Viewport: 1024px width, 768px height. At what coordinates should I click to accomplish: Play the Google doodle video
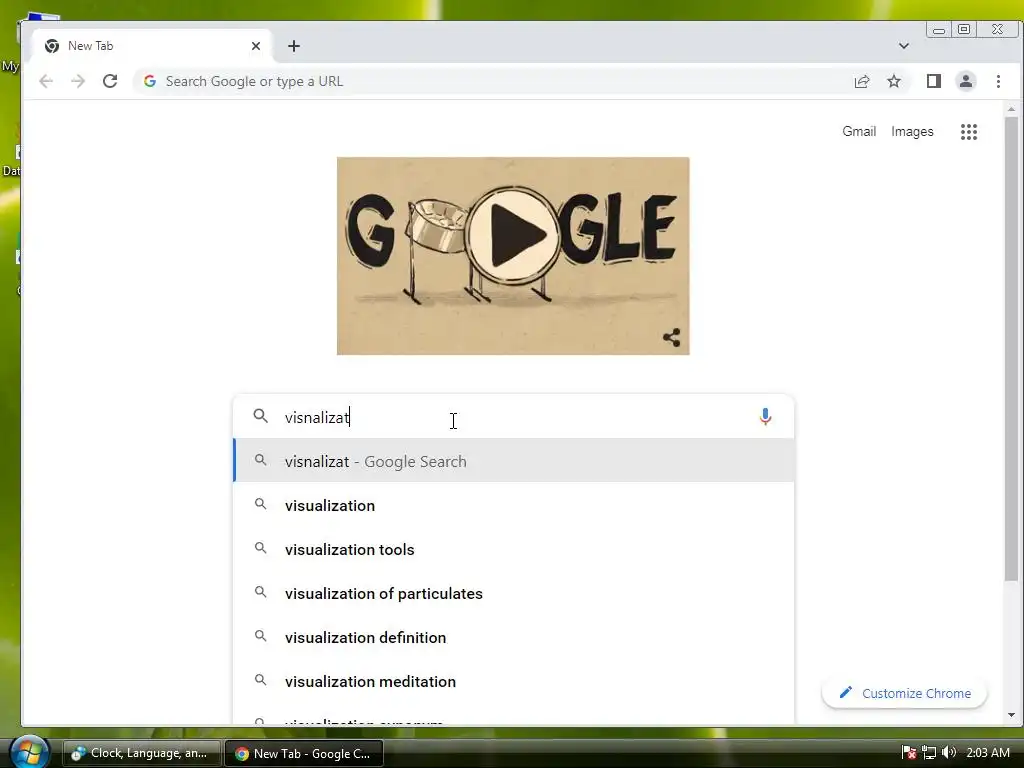[x=514, y=234]
